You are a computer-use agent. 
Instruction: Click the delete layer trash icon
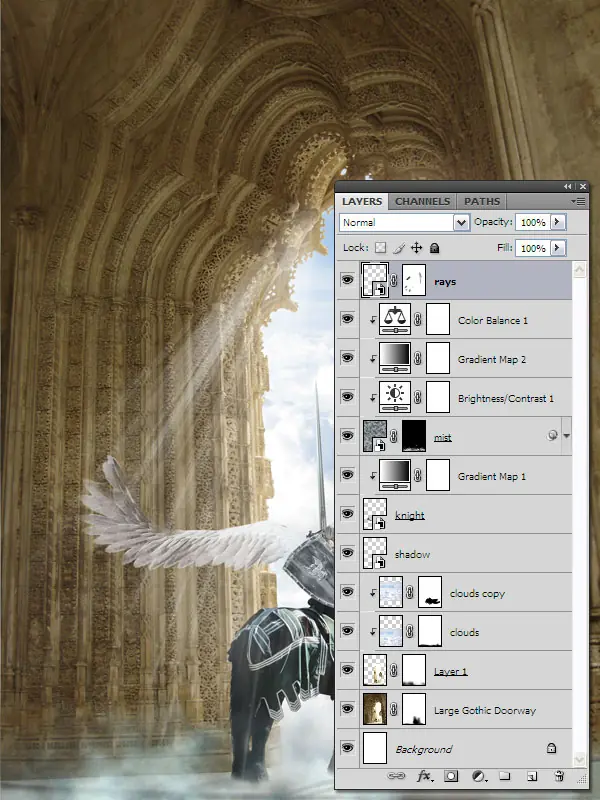click(x=559, y=776)
